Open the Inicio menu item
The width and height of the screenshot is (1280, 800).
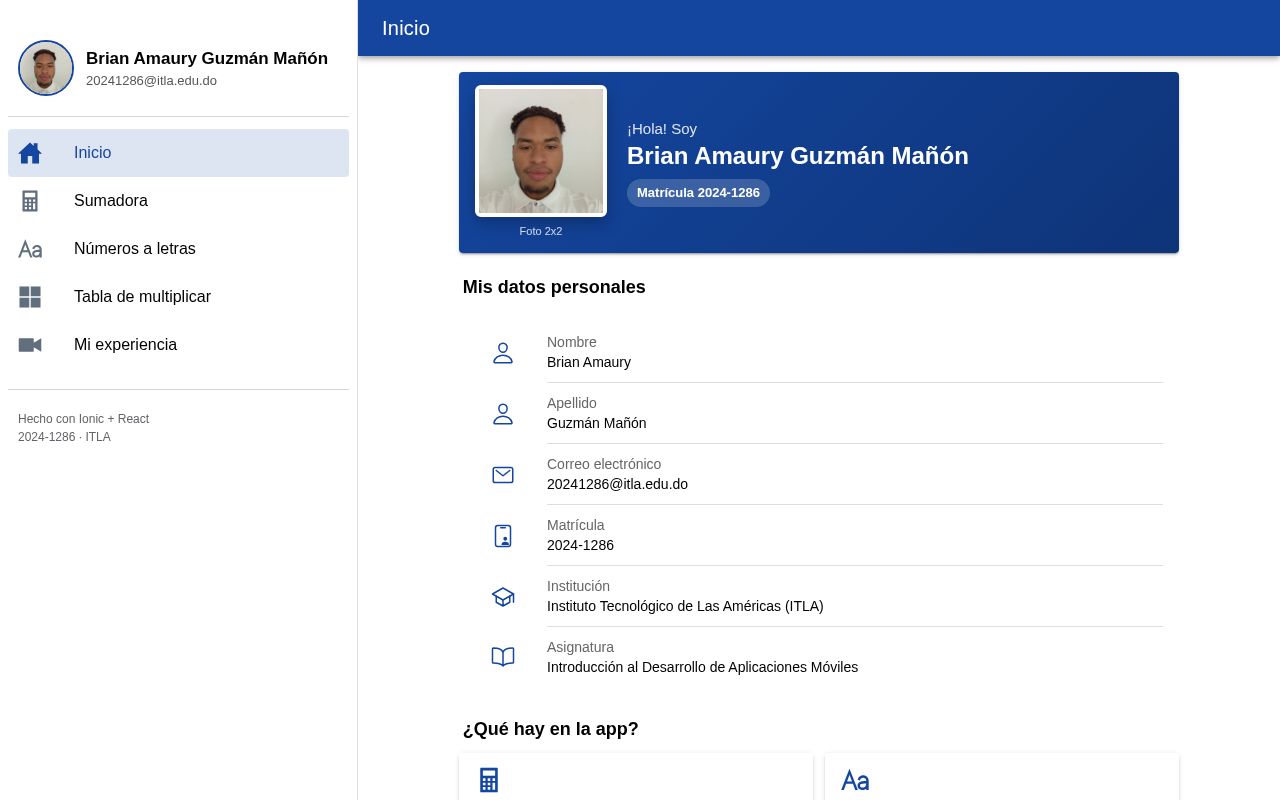point(178,153)
